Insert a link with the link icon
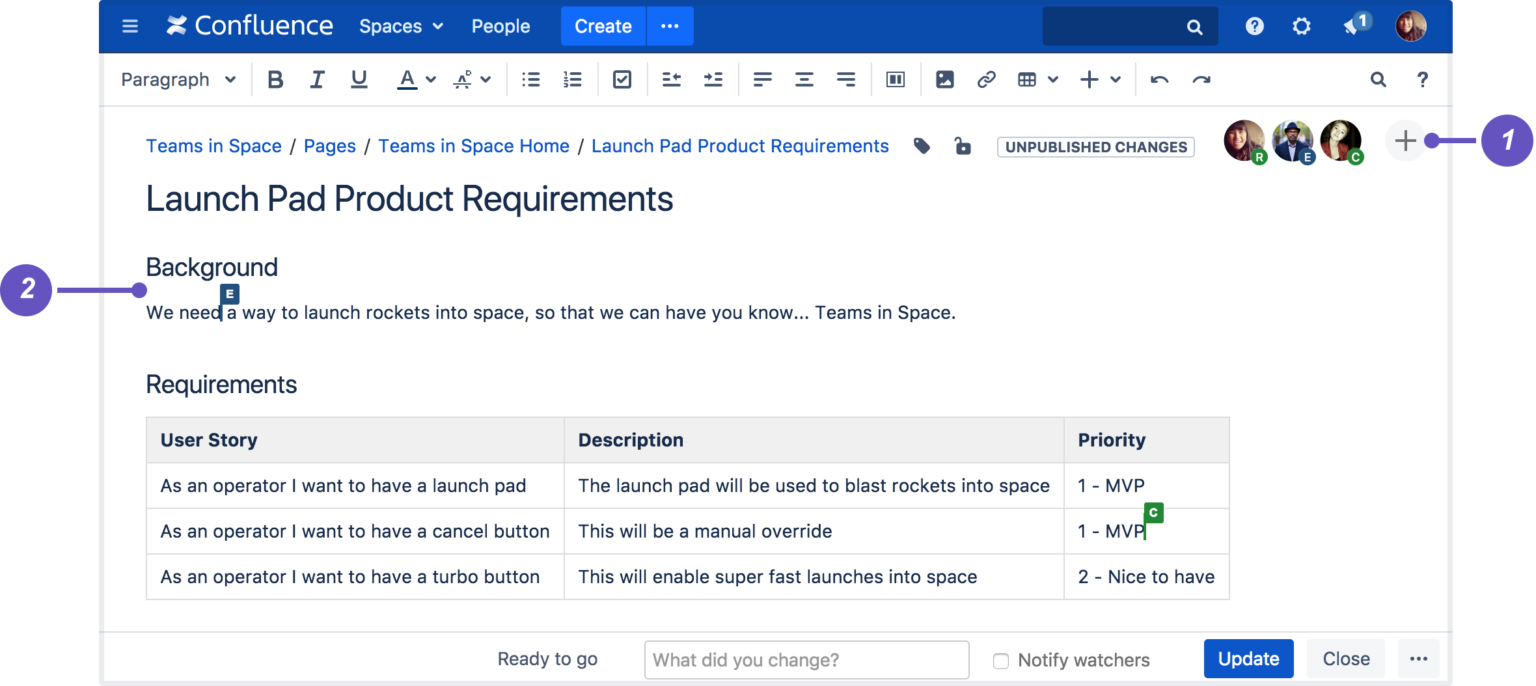The height and width of the screenshot is (686, 1536). click(x=987, y=79)
